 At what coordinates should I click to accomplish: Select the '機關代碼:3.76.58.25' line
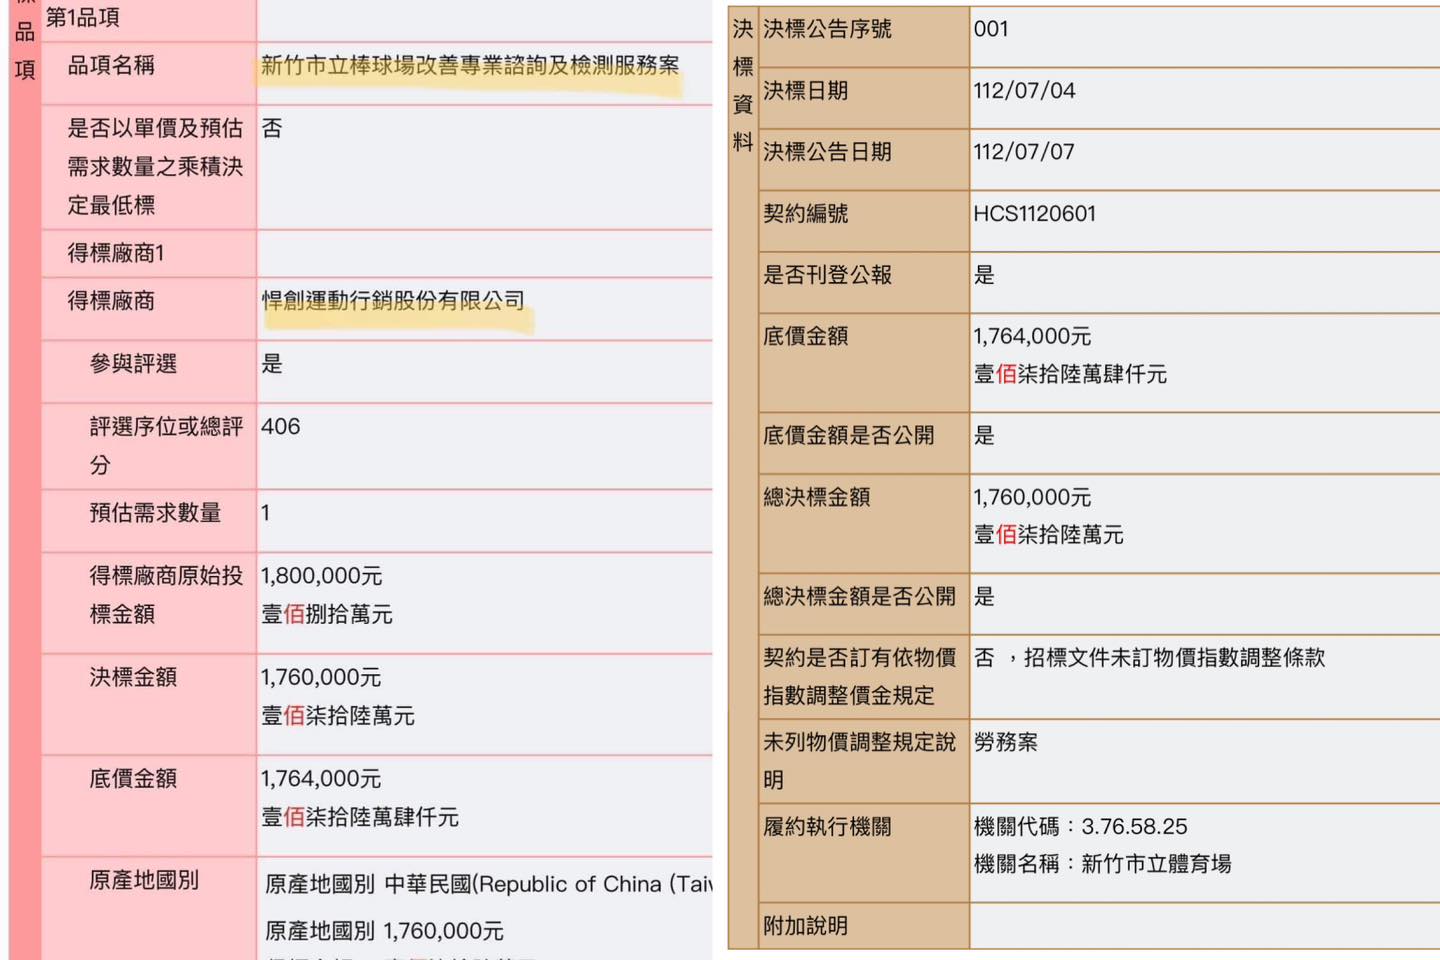click(x=1080, y=826)
